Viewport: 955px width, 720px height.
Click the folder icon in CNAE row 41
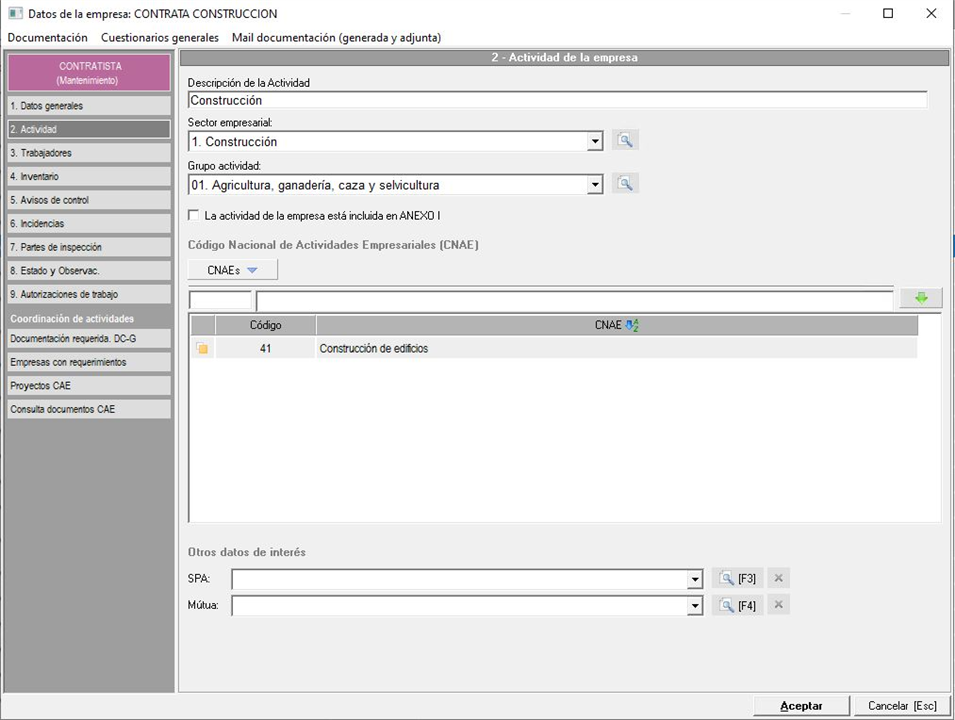(203, 349)
